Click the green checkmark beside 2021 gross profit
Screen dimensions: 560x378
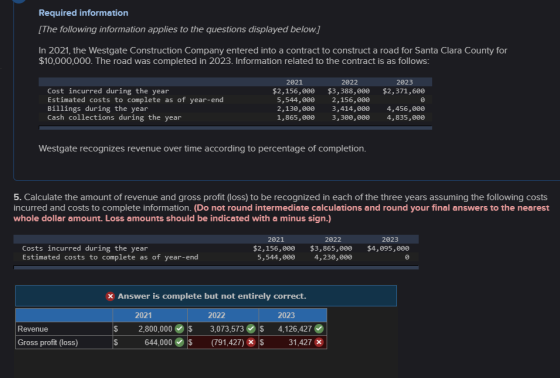tap(180, 342)
